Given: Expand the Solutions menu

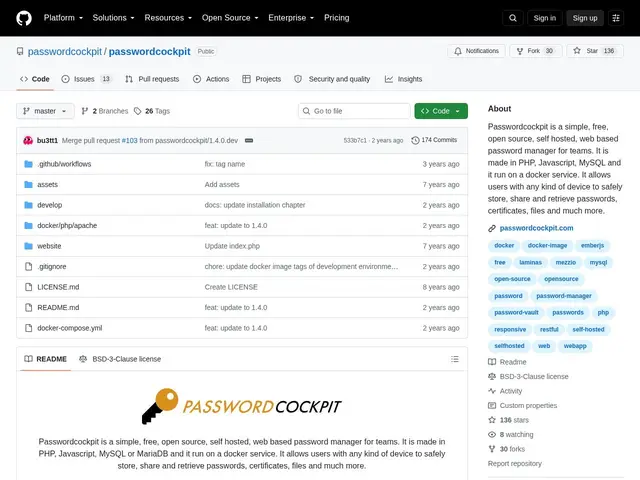Looking at the screenshot, I should click(x=113, y=18).
